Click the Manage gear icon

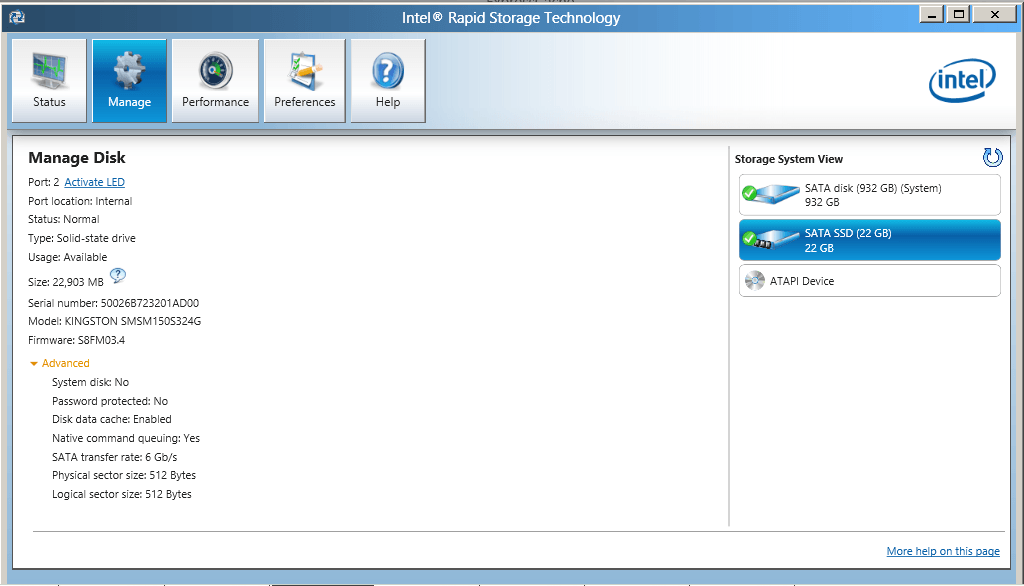pyautogui.click(x=129, y=70)
